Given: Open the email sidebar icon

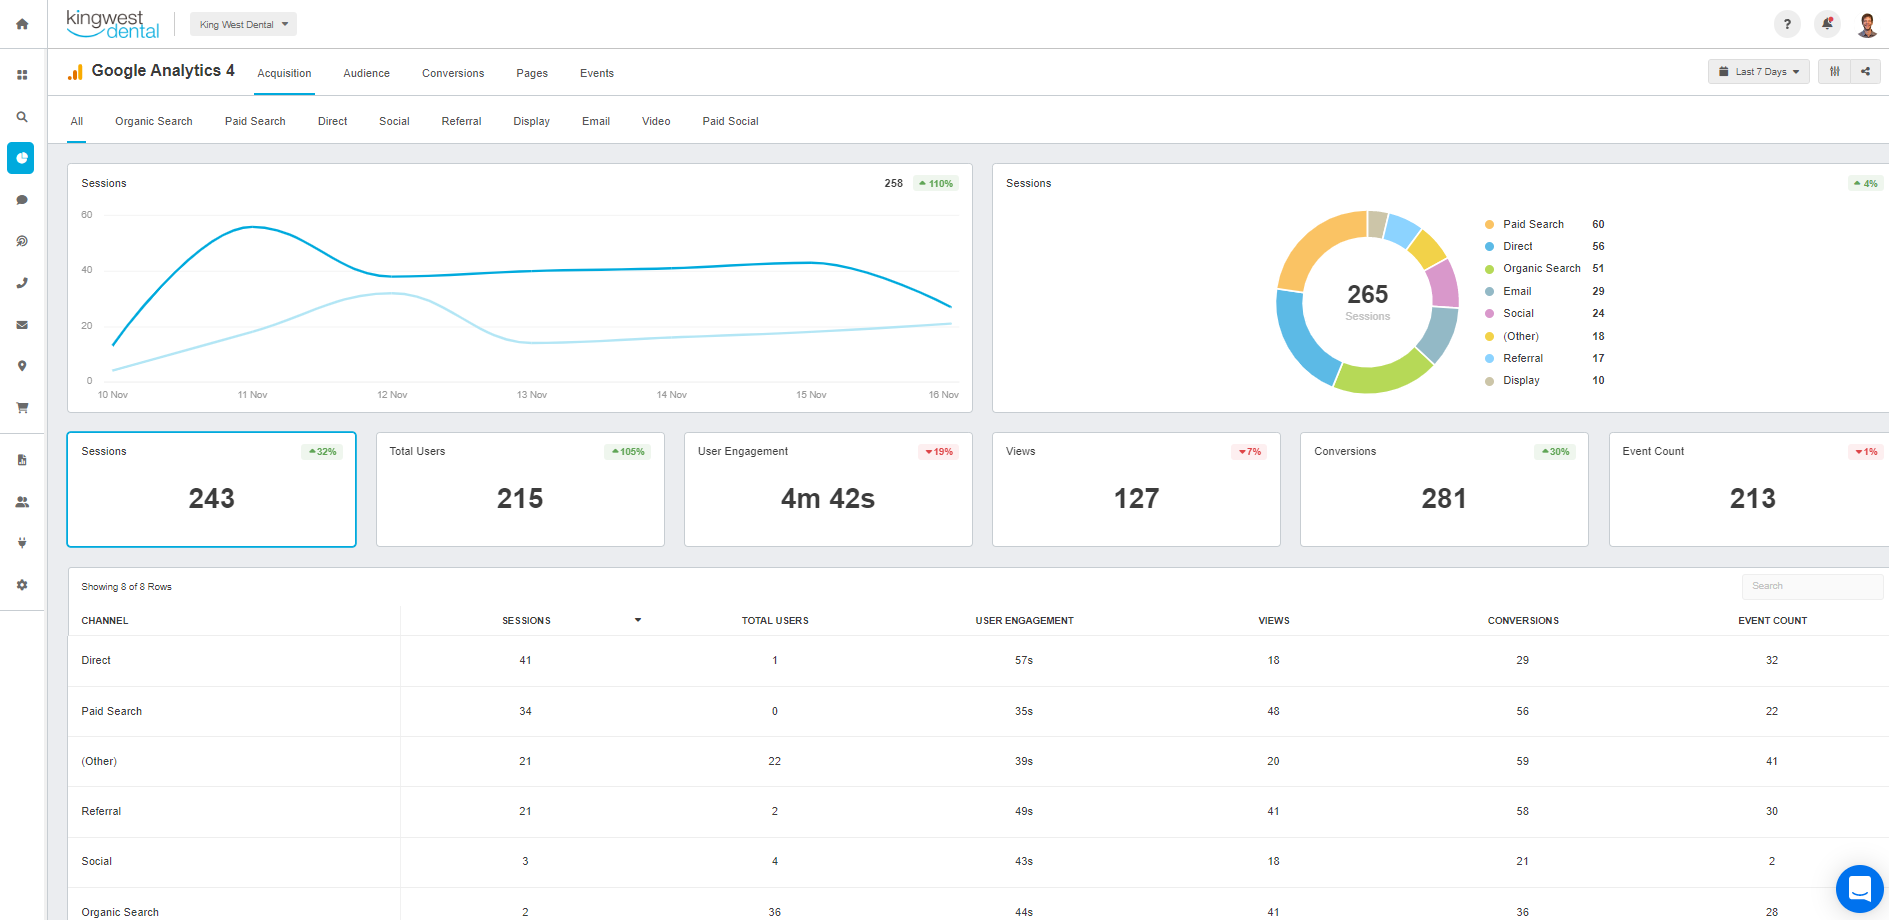Looking at the screenshot, I should coord(21,324).
